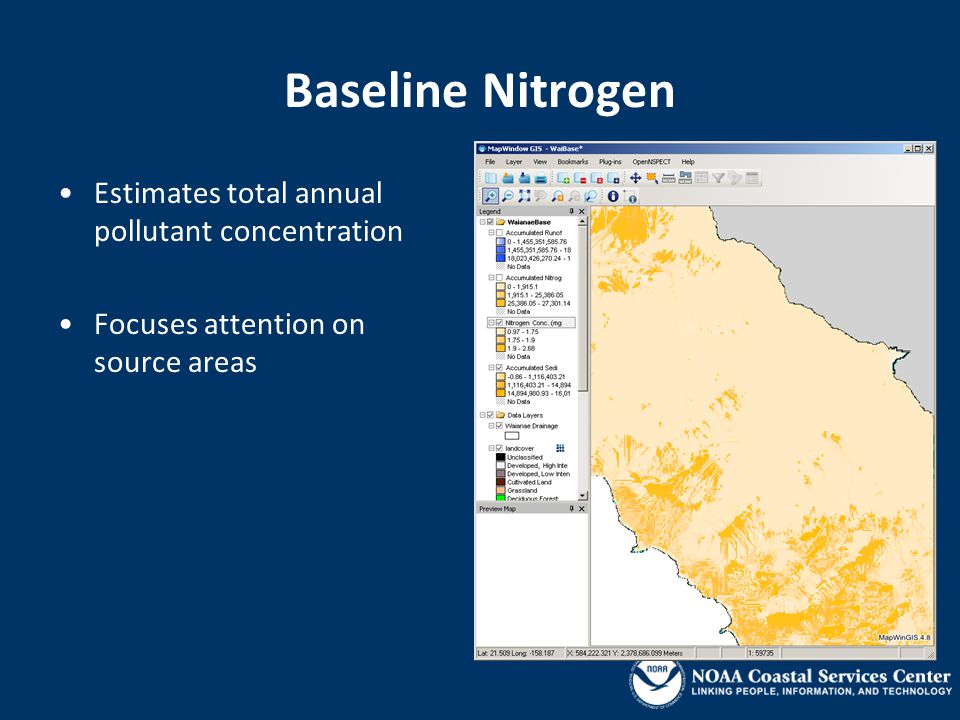
Task: Toggle the Waianae Drainage layer checkbox
Action: (x=499, y=426)
